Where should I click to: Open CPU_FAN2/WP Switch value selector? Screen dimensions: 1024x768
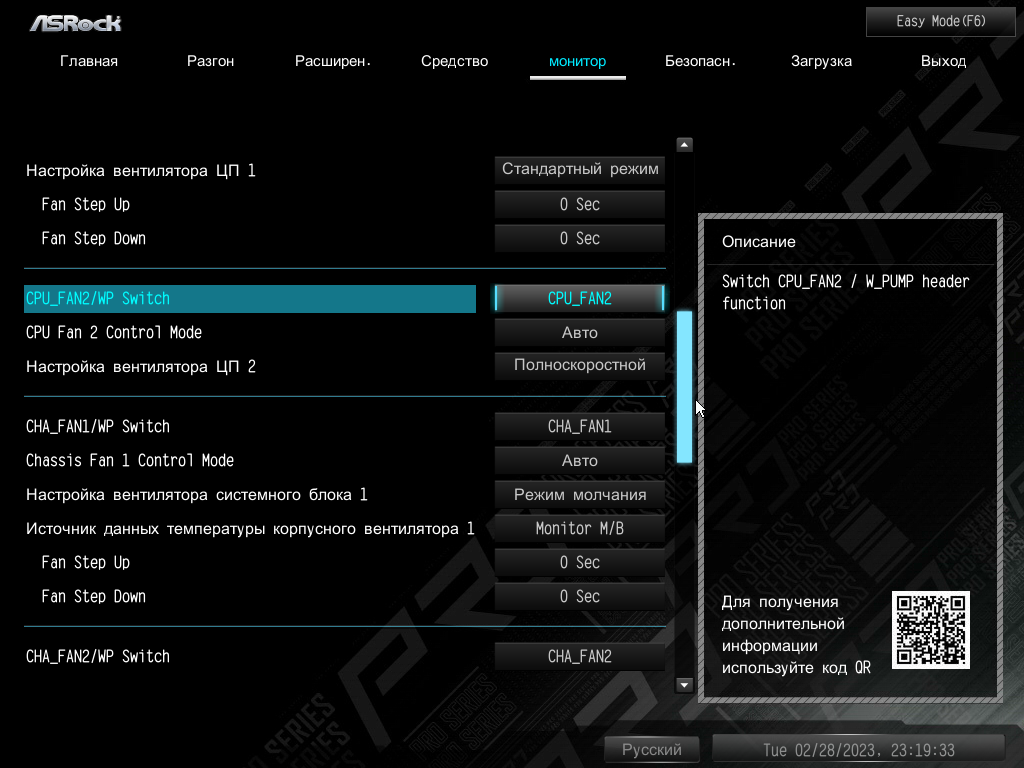pos(579,298)
